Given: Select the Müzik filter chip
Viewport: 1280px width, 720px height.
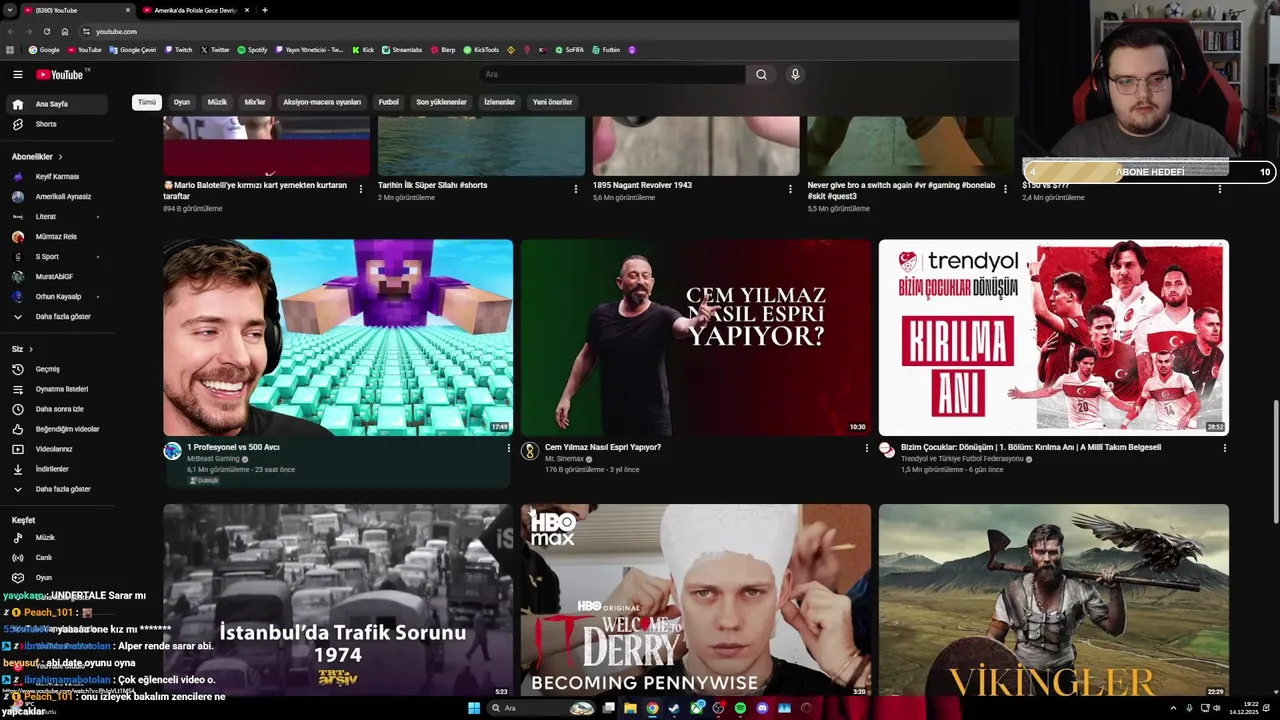Looking at the screenshot, I should tap(217, 102).
